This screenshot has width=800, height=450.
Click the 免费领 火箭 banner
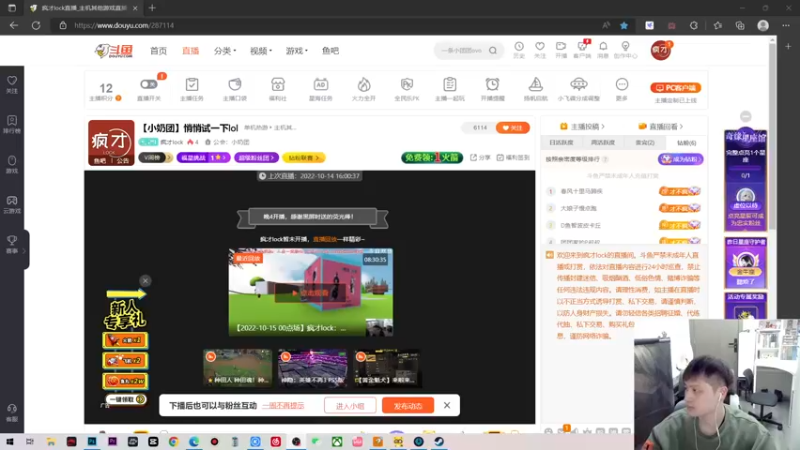point(432,158)
